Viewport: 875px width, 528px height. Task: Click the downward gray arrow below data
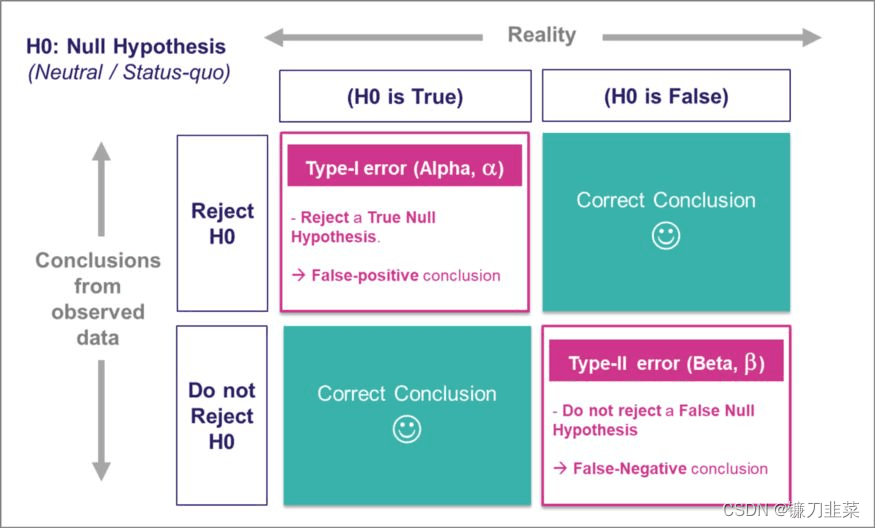(x=101, y=420)
